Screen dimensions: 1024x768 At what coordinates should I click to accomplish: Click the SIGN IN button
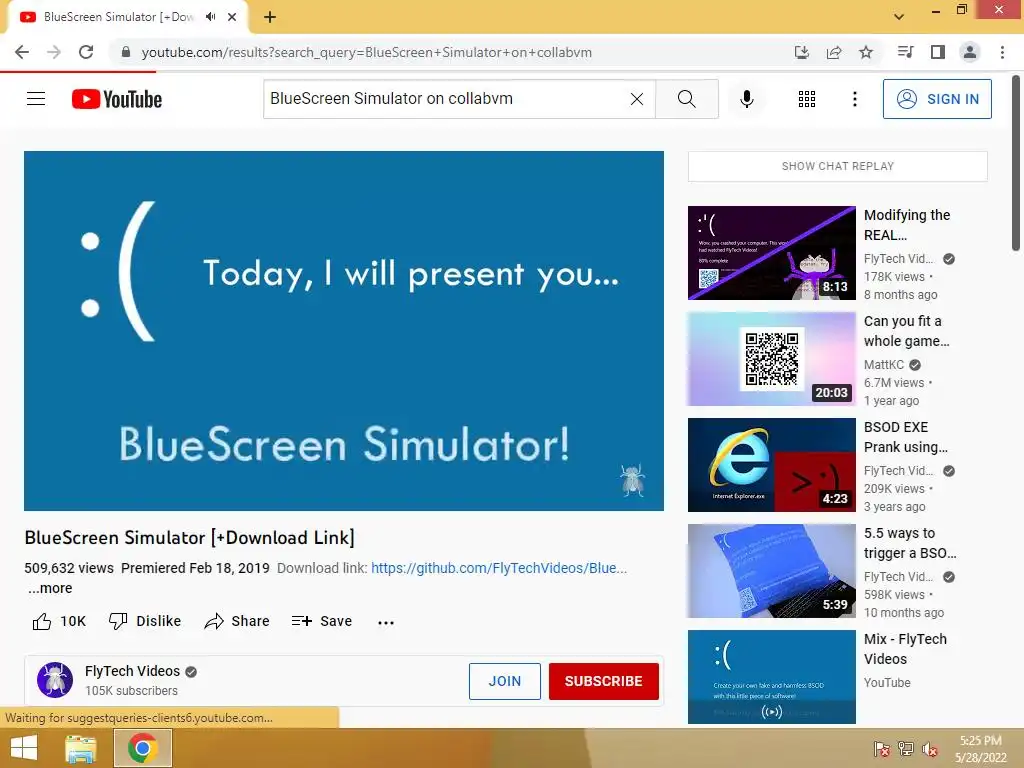(x=937, y=99)
